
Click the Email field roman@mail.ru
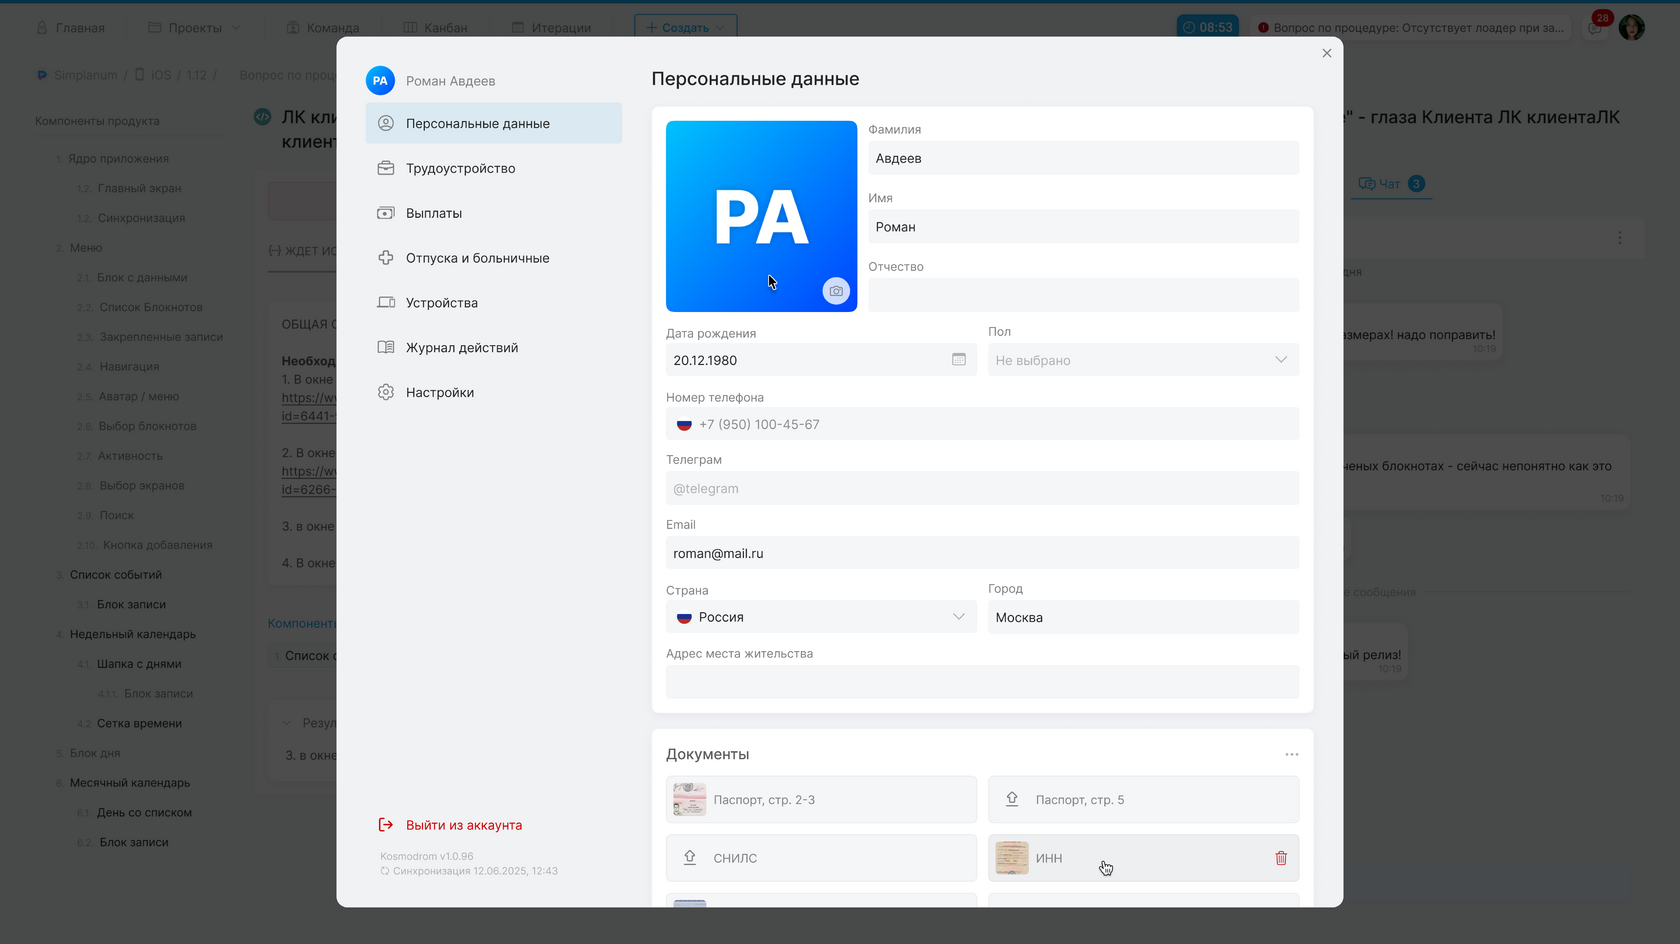tap(982, 553)
